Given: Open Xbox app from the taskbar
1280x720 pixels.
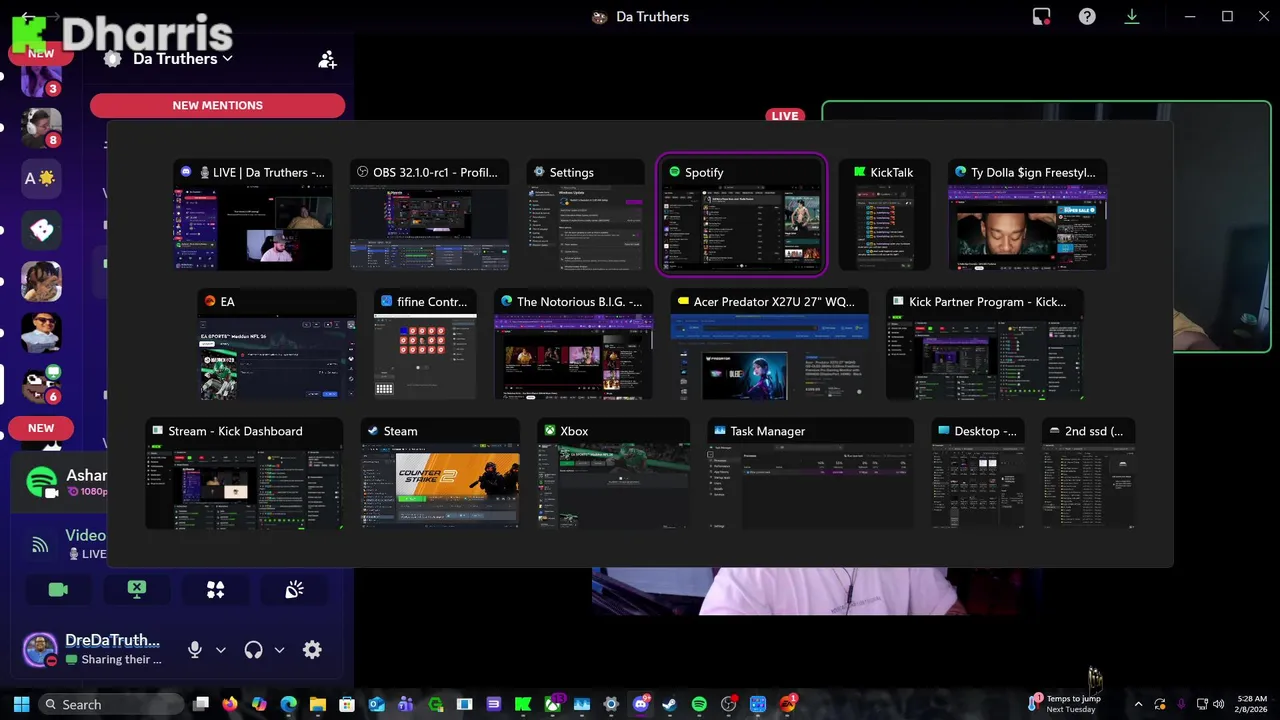Looking at the screenshot, I should [552, 704].
